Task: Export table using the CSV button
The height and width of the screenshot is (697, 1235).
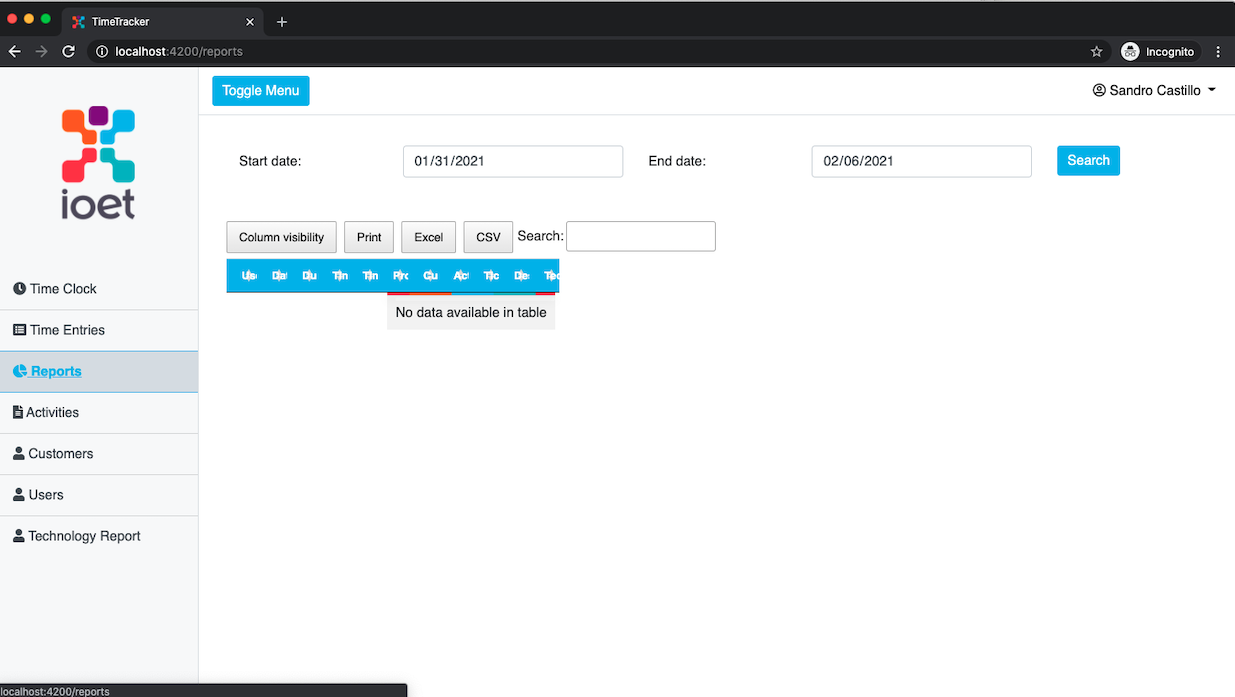Action: coord(488,237)
